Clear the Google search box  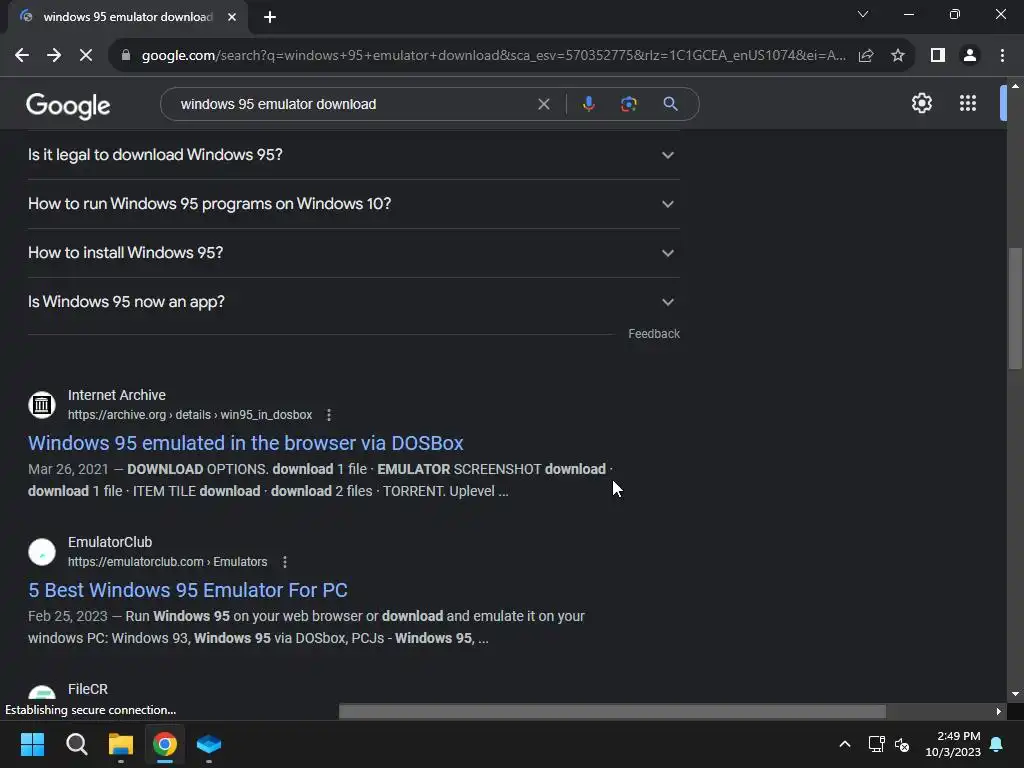[x=543, y=104]
